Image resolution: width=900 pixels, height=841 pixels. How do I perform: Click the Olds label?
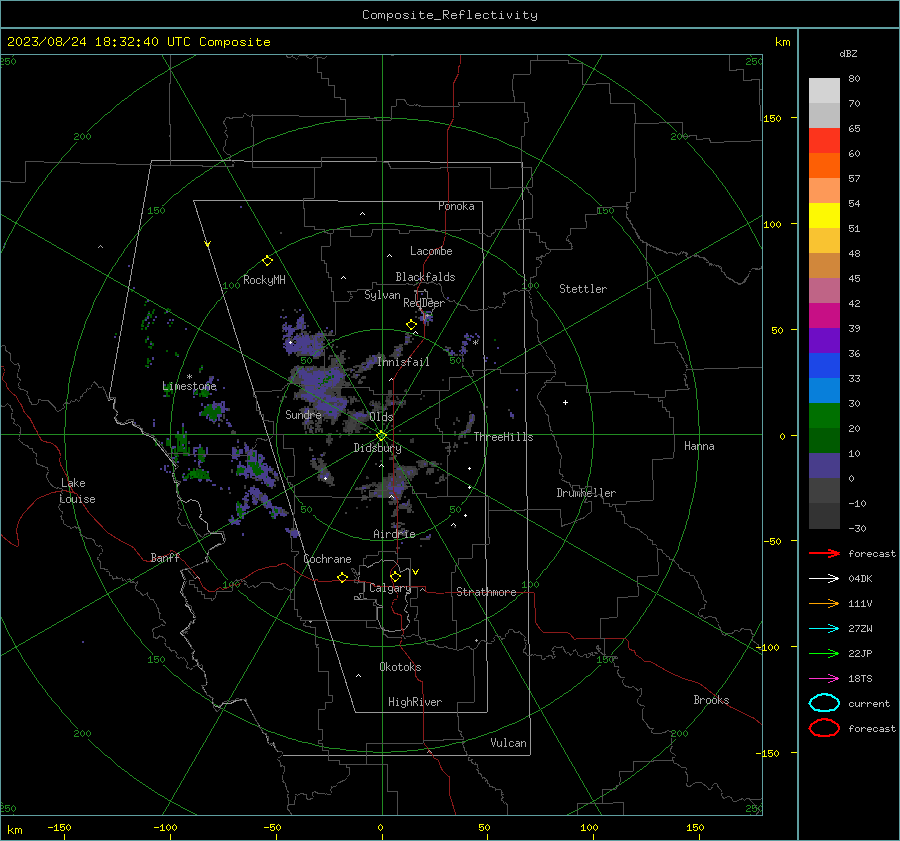pos(381,417)
